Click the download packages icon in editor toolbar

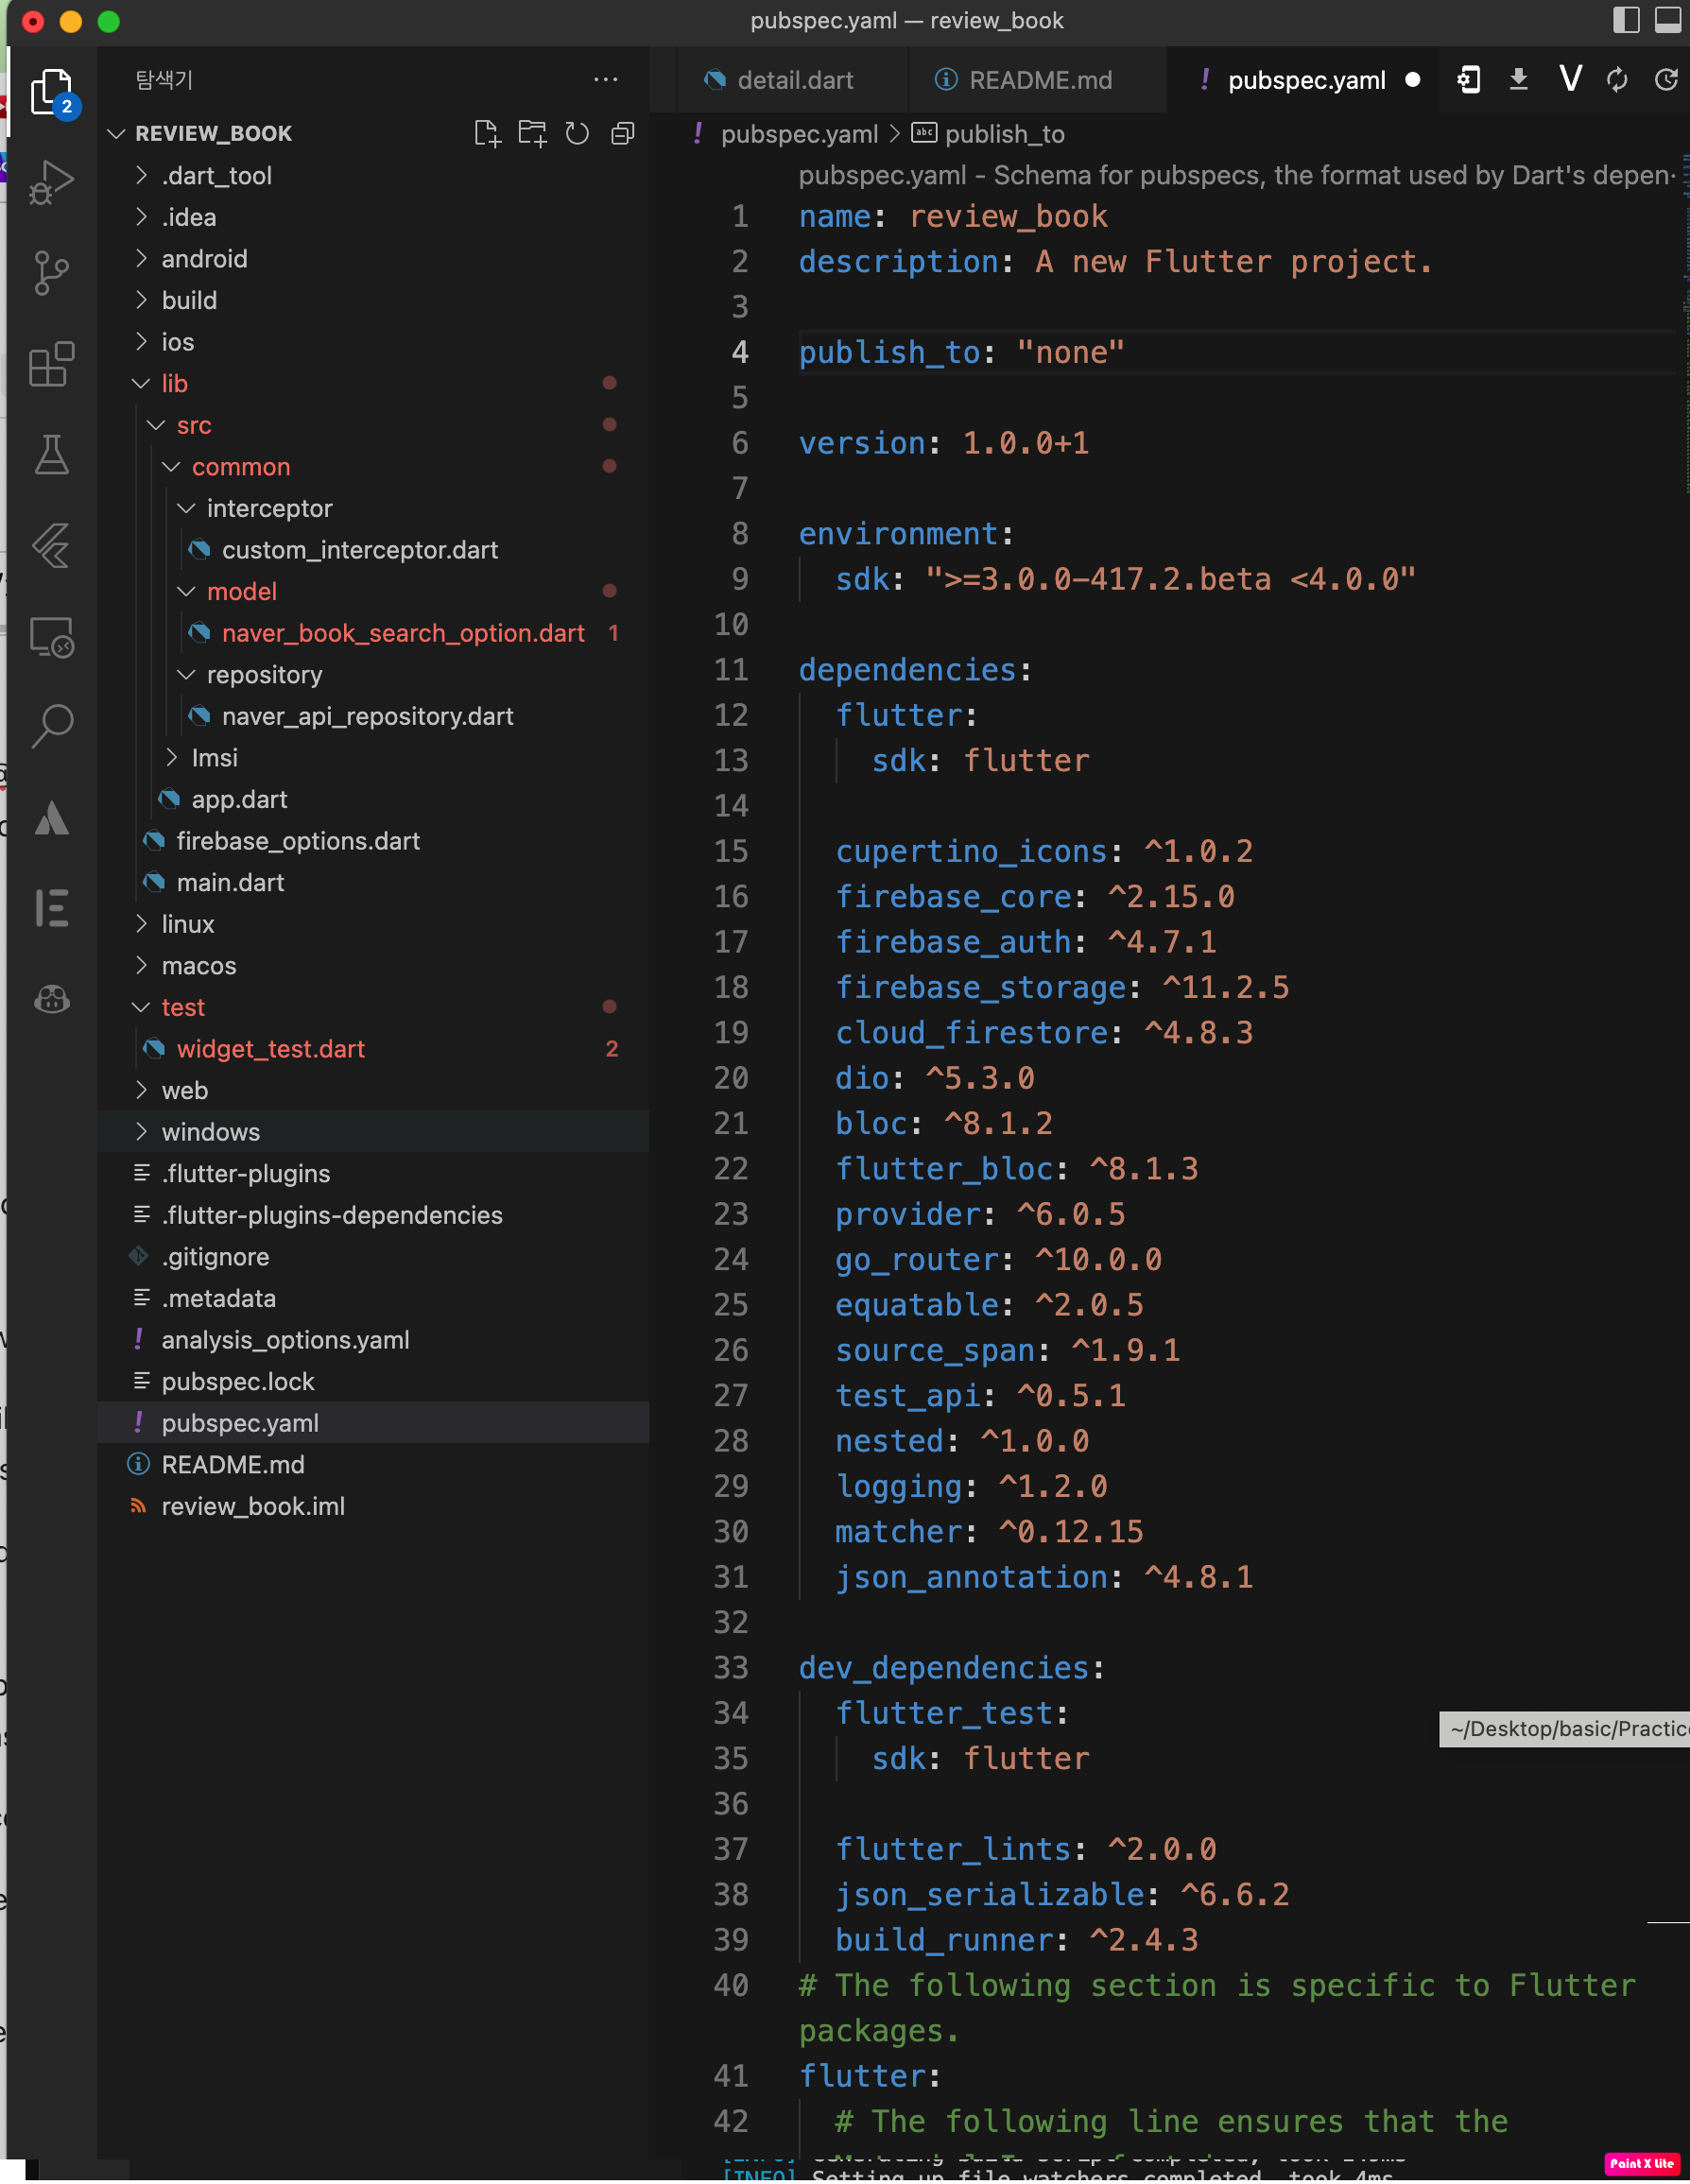tap(1518, 79)
